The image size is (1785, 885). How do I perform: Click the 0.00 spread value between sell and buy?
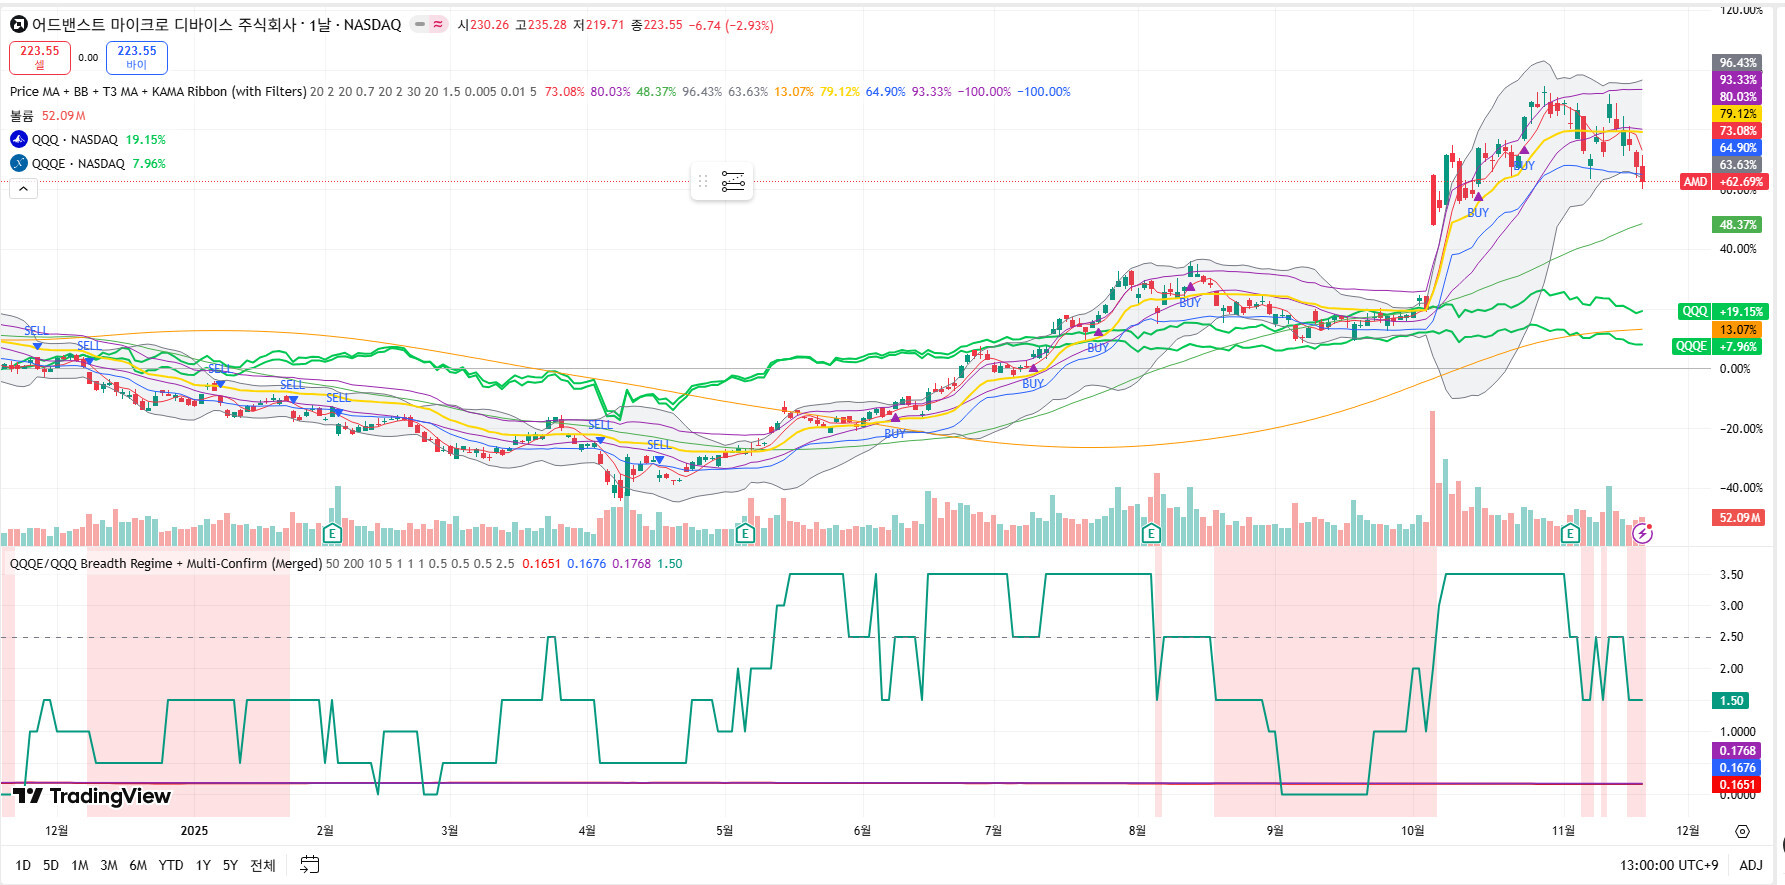coord(88,58)
